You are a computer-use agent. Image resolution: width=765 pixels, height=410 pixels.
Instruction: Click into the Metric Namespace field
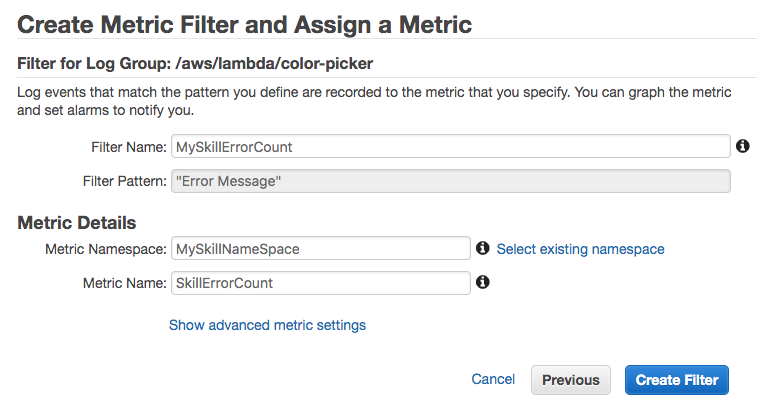point(320,248)
